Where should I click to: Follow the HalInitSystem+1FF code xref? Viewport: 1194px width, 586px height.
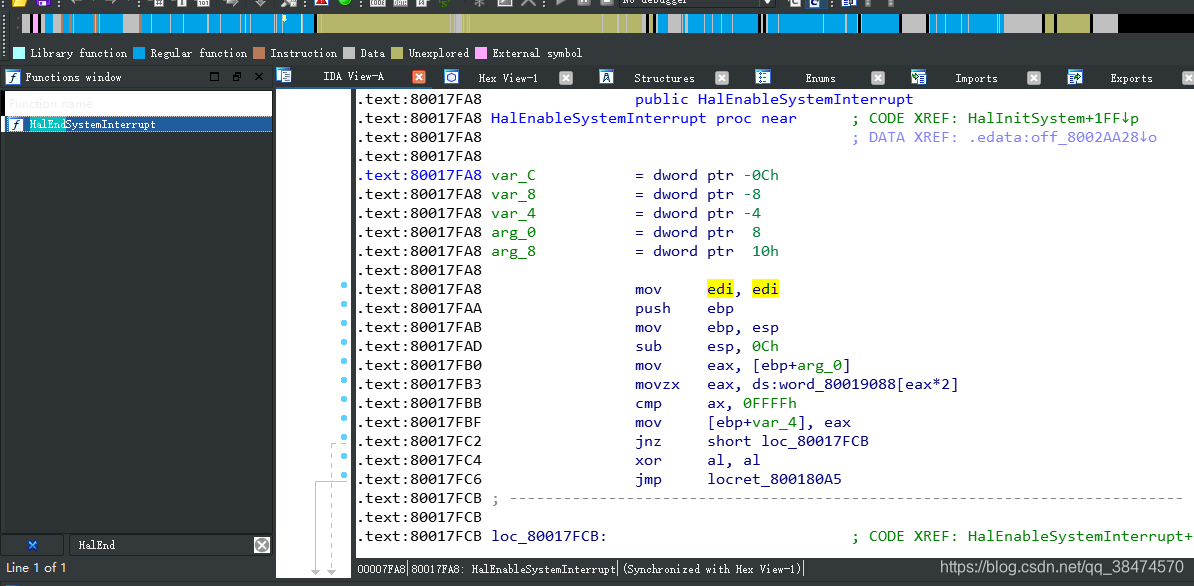(x=1053, y=119)
